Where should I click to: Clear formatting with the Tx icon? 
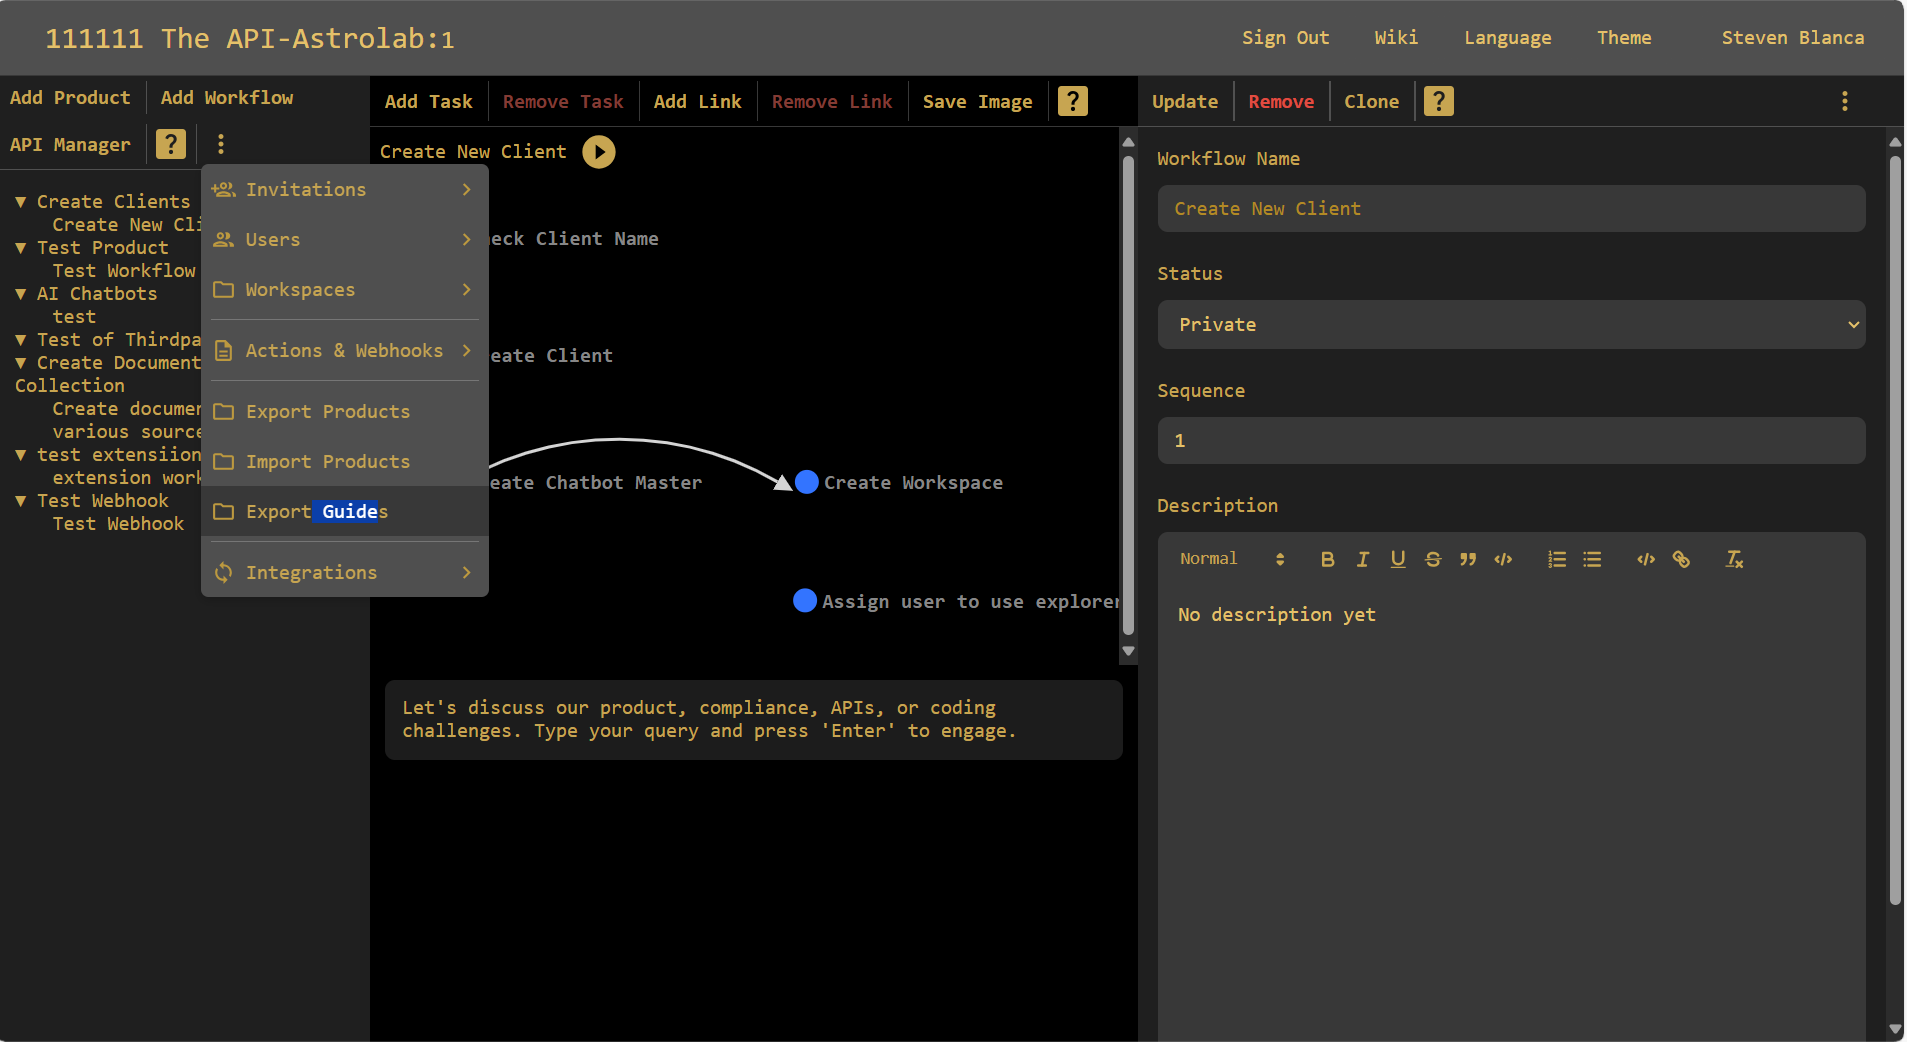coord(1734,559)
